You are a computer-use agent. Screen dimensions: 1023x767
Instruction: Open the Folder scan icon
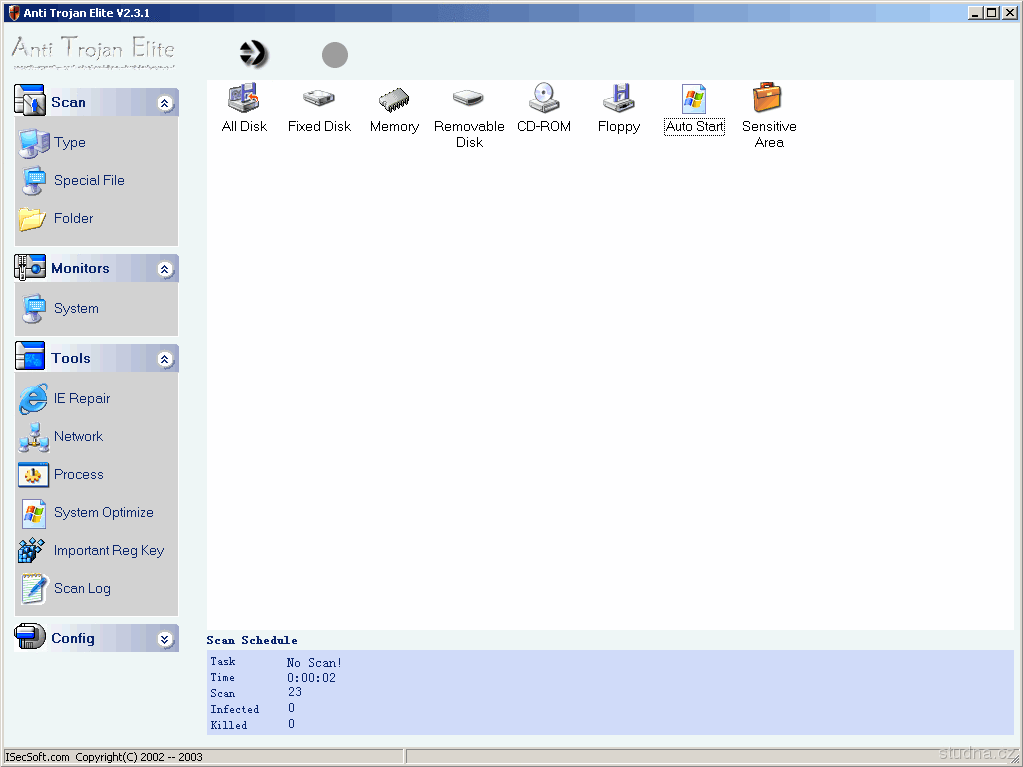(32, 219)
